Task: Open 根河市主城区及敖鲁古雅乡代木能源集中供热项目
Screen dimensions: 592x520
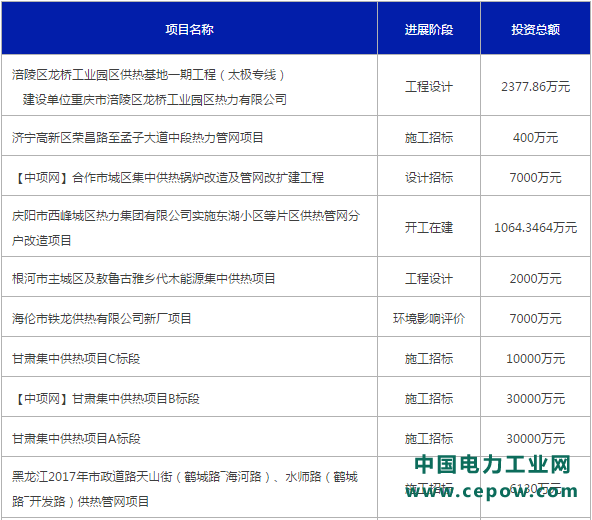Action: pos(143,278)
